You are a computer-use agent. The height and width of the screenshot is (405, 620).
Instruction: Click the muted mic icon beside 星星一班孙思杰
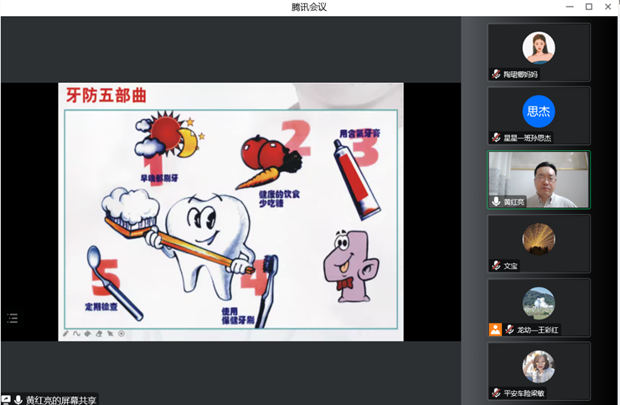click(495, 137)
